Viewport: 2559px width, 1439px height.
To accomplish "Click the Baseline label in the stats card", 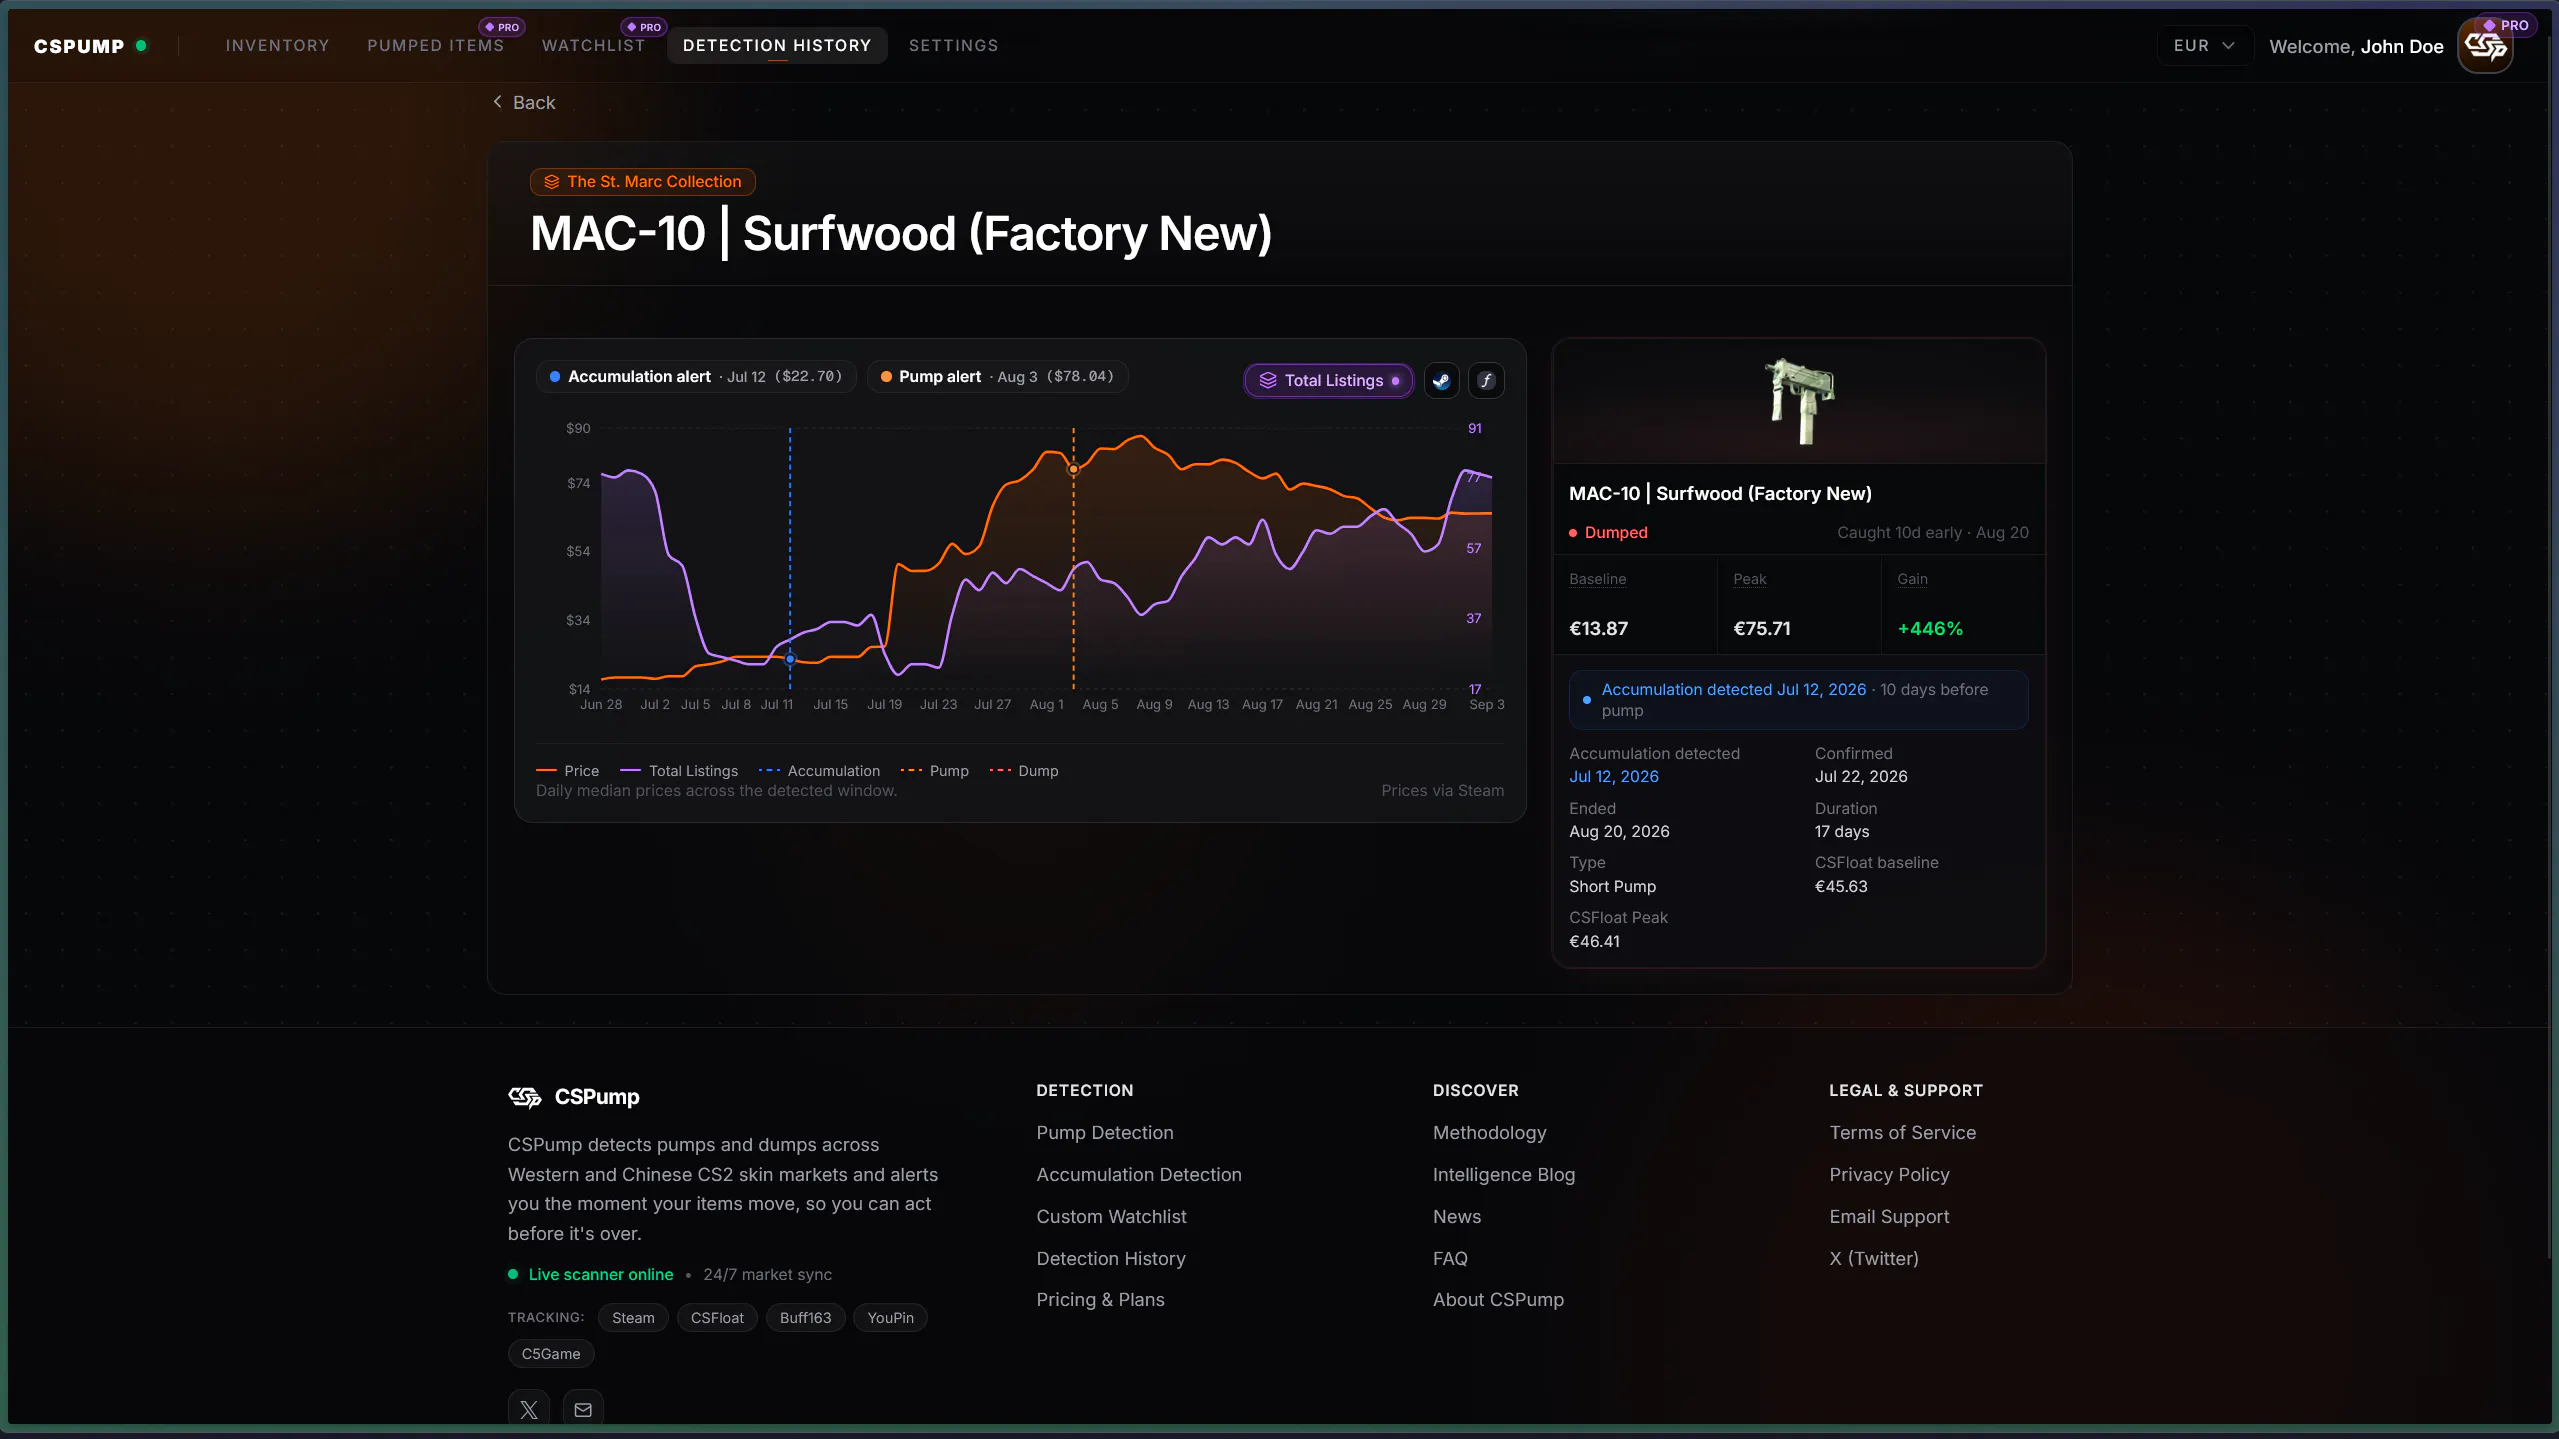I will click(1597, 579).
